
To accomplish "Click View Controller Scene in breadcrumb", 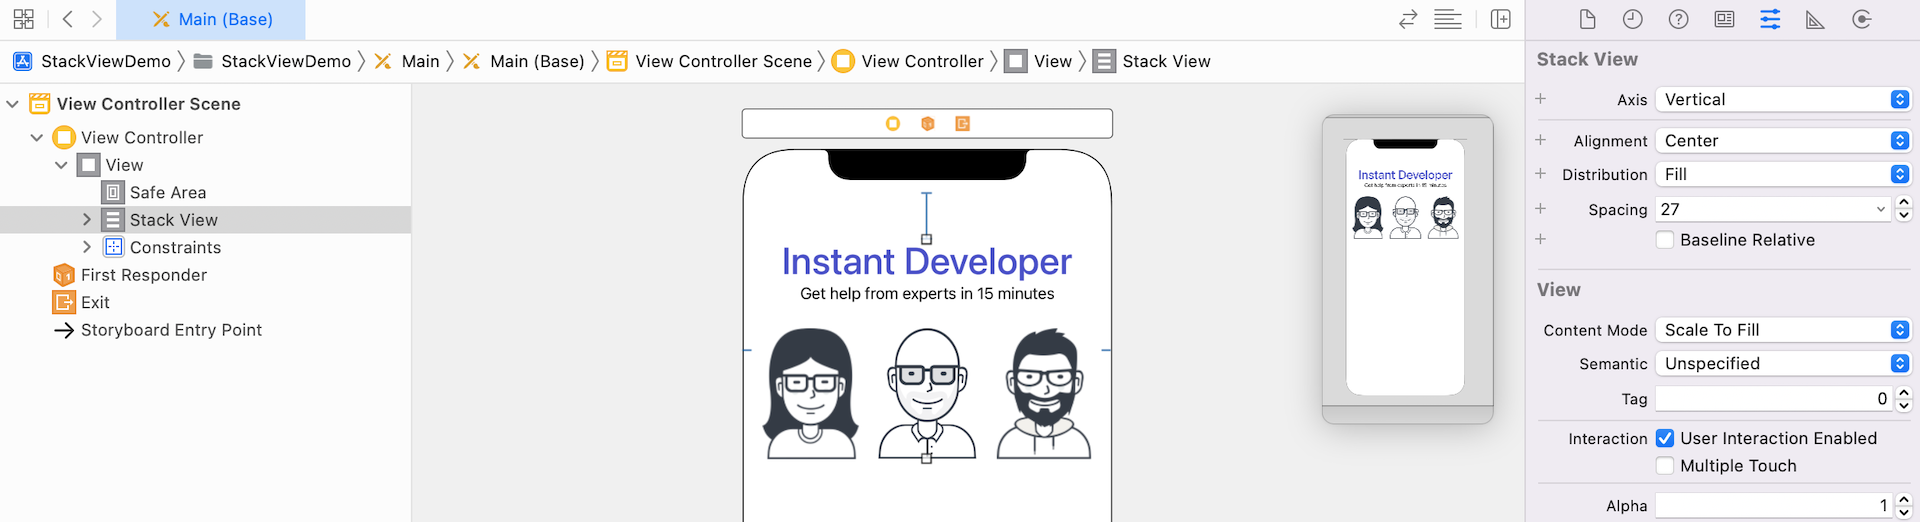I will pyautogui.click(x=723, y=62).
